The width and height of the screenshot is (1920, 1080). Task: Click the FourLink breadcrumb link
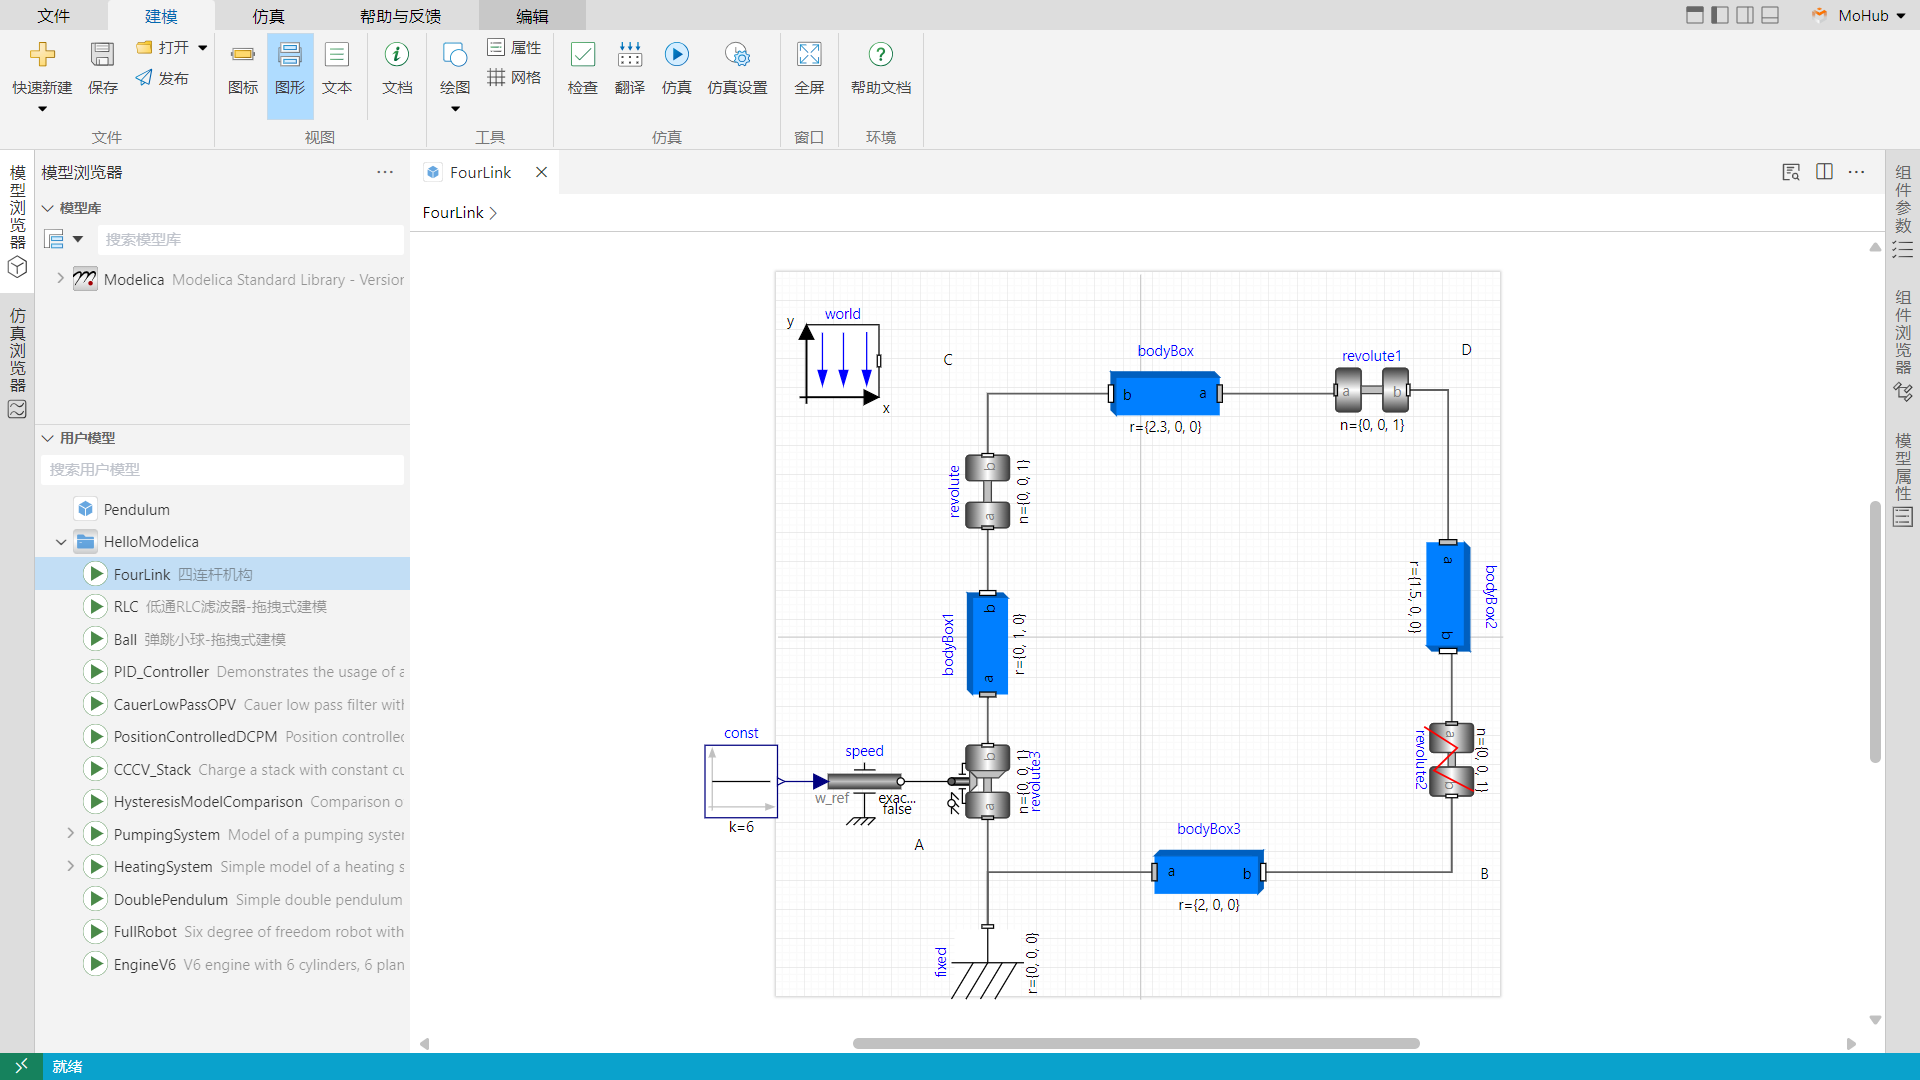coord(453,212)
